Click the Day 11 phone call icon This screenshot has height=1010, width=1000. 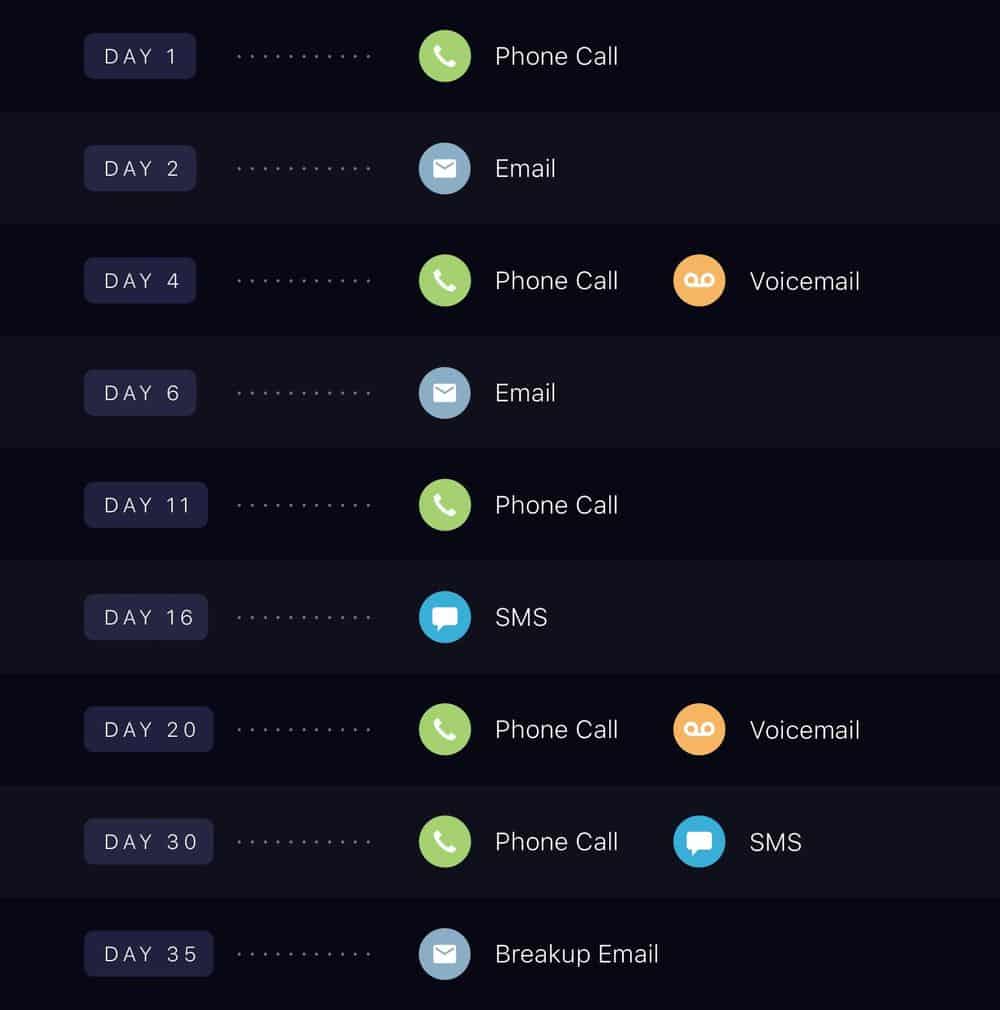[445, 505]
